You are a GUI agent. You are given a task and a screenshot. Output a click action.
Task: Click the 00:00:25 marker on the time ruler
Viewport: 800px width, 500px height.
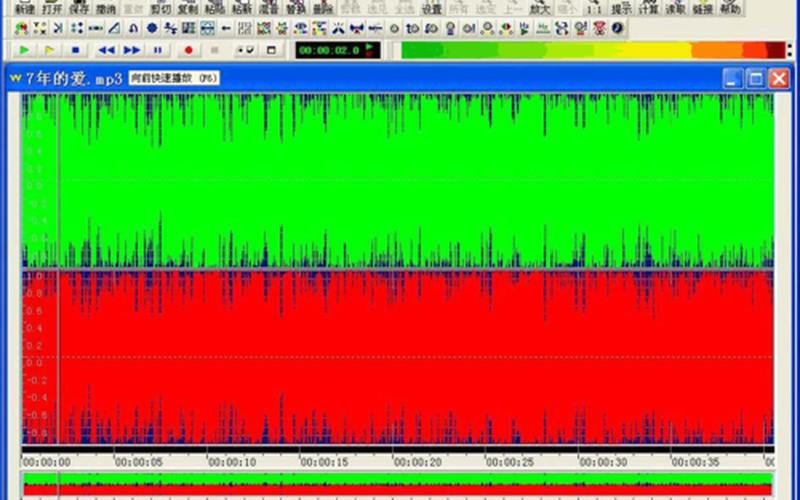click(510, 462)
